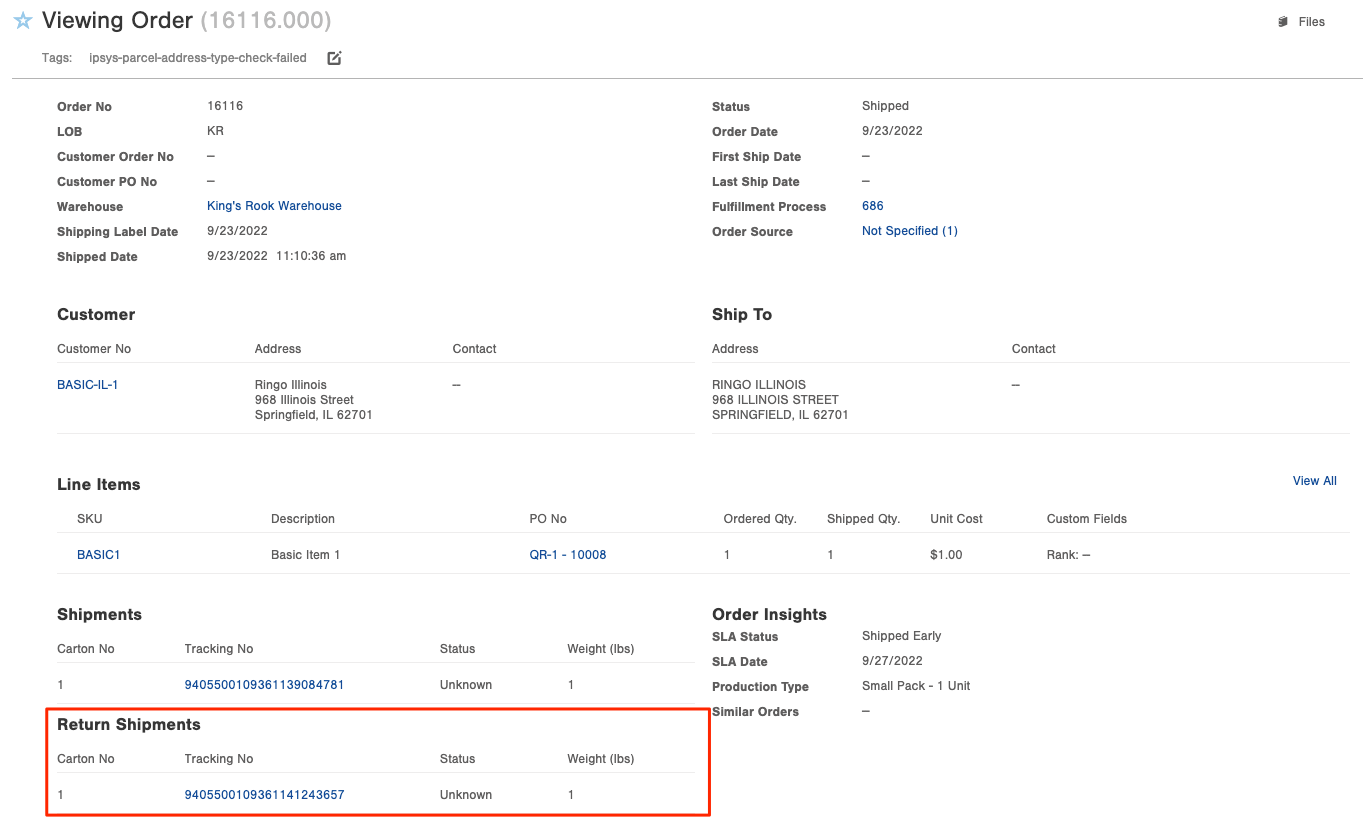Select the SLA Date 9/27/2022
Screen dimensions: 1363x819
pos(892,661)
